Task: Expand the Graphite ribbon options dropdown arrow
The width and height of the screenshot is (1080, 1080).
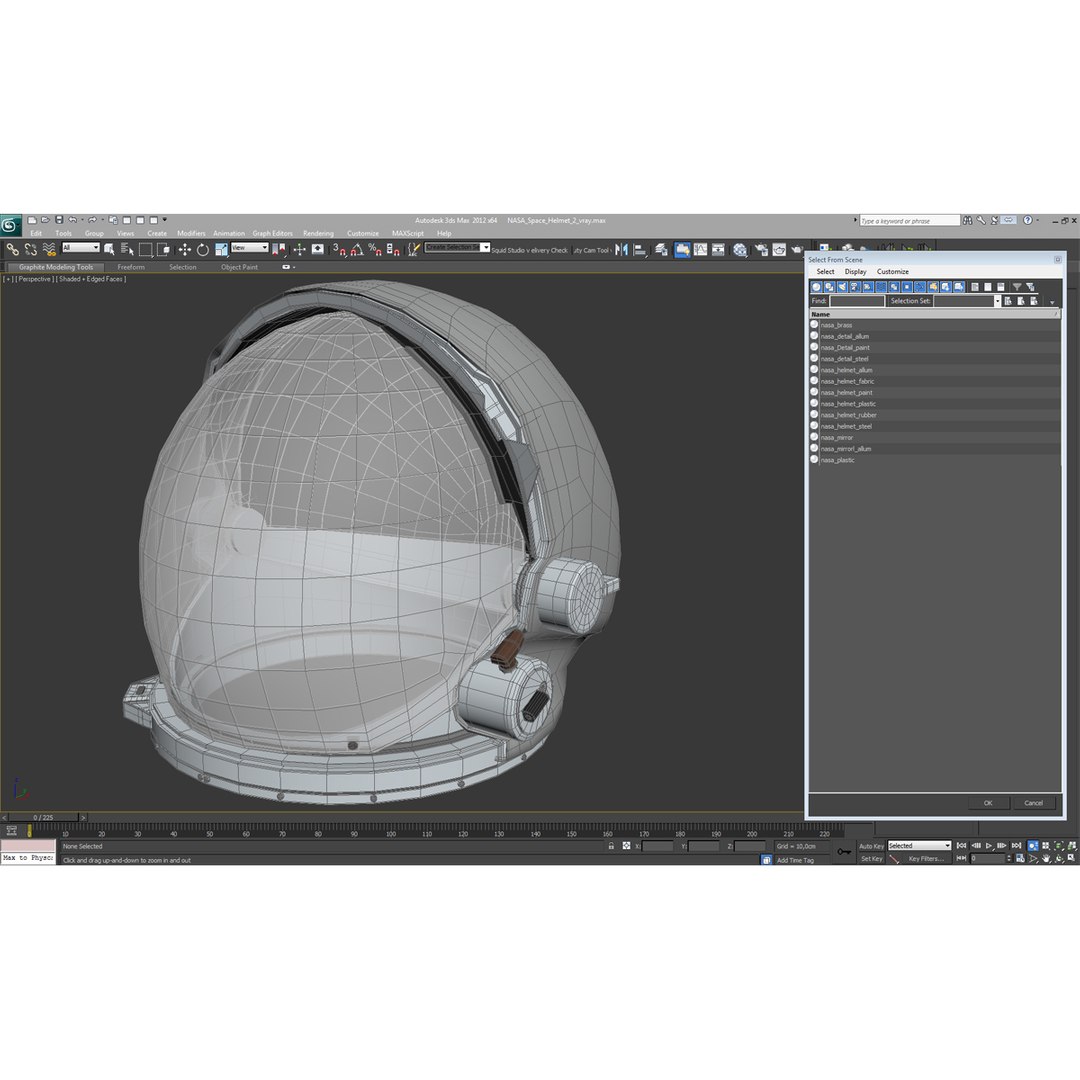Action: pos(294,267)
